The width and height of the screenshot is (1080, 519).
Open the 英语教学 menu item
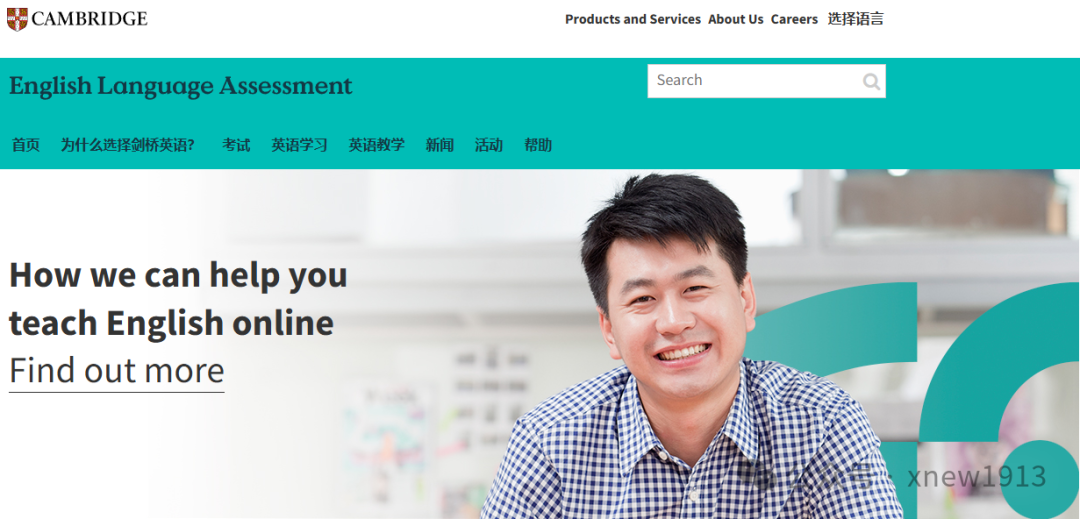[376, 145]
